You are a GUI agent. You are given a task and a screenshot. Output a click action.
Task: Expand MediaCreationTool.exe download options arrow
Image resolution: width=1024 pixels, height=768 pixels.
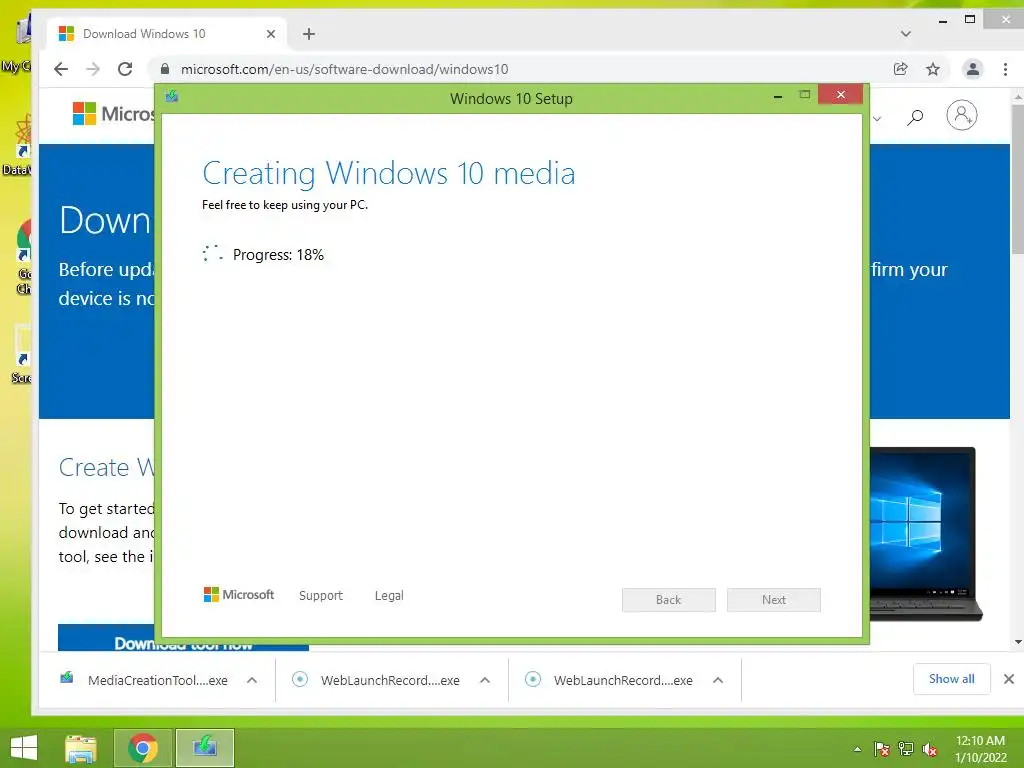(x=252, y=680)
